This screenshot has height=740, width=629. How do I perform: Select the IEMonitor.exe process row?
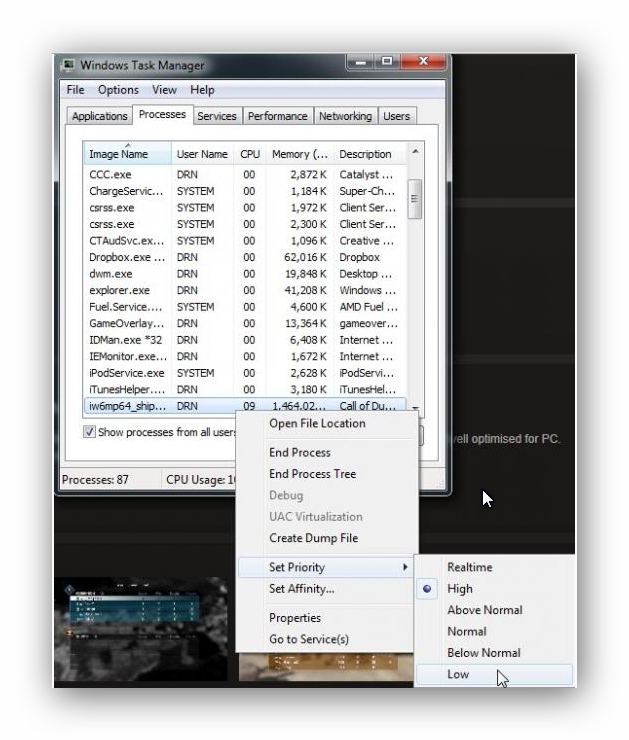coord(244,356)
